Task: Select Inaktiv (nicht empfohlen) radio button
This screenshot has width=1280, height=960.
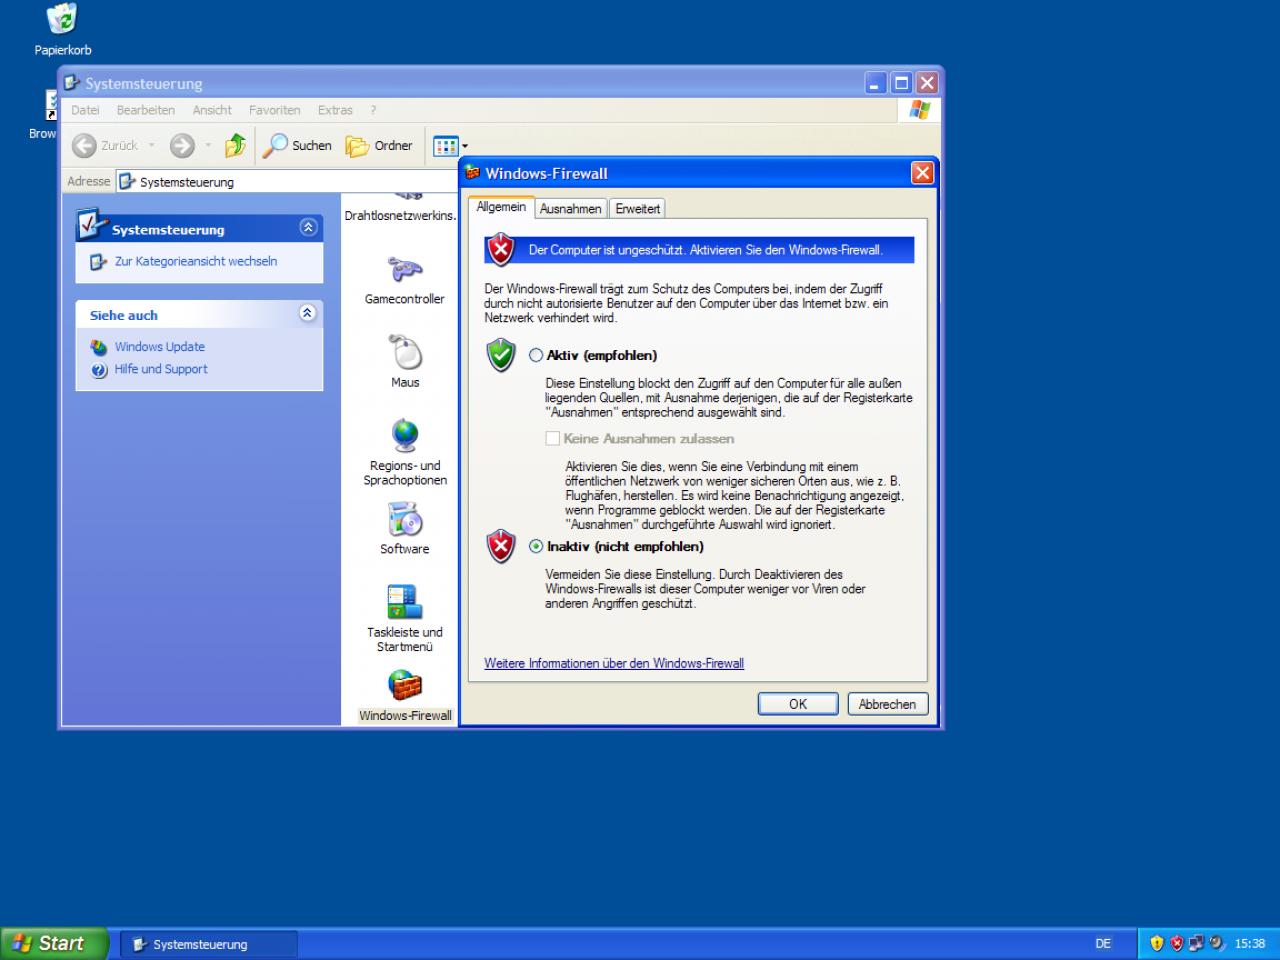Action: click(536, 546)
